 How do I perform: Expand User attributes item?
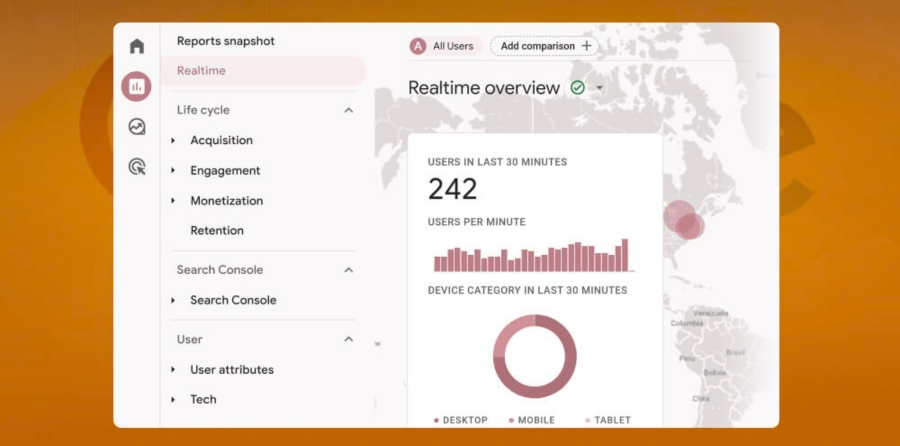pos(174,370)
